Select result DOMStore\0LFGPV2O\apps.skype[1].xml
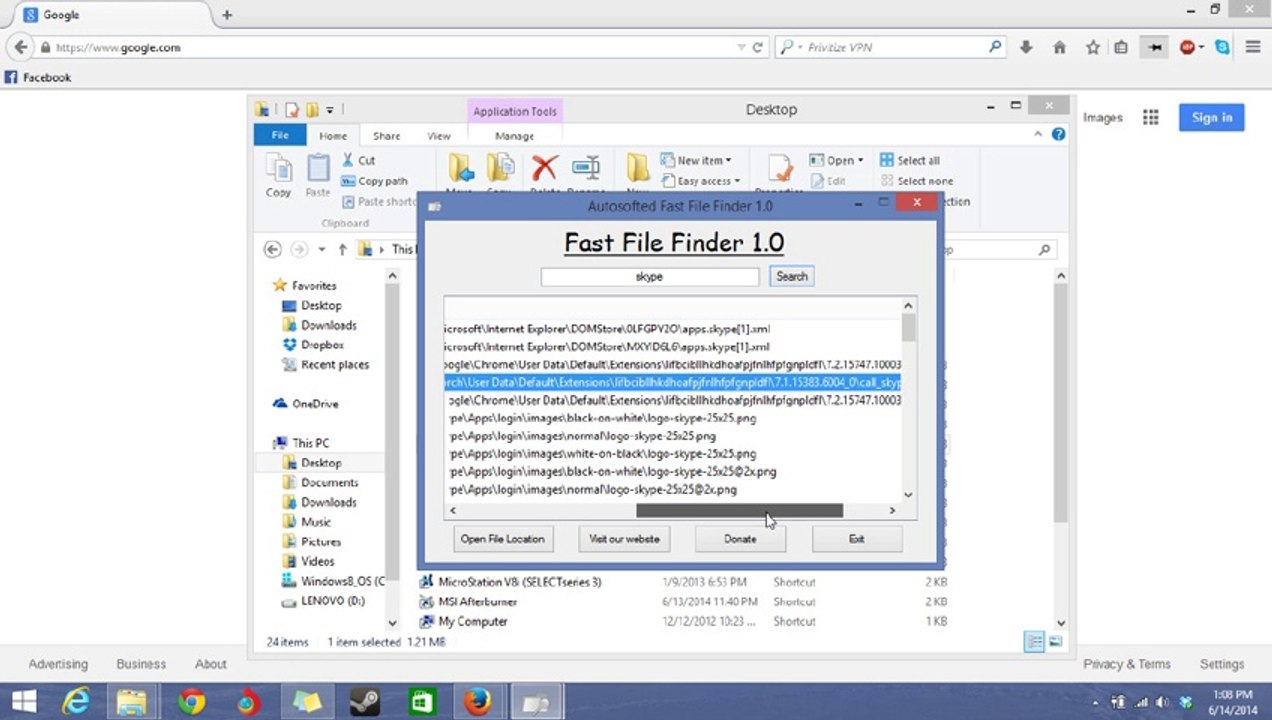1272x720 pixels. [x=607, y=328]
